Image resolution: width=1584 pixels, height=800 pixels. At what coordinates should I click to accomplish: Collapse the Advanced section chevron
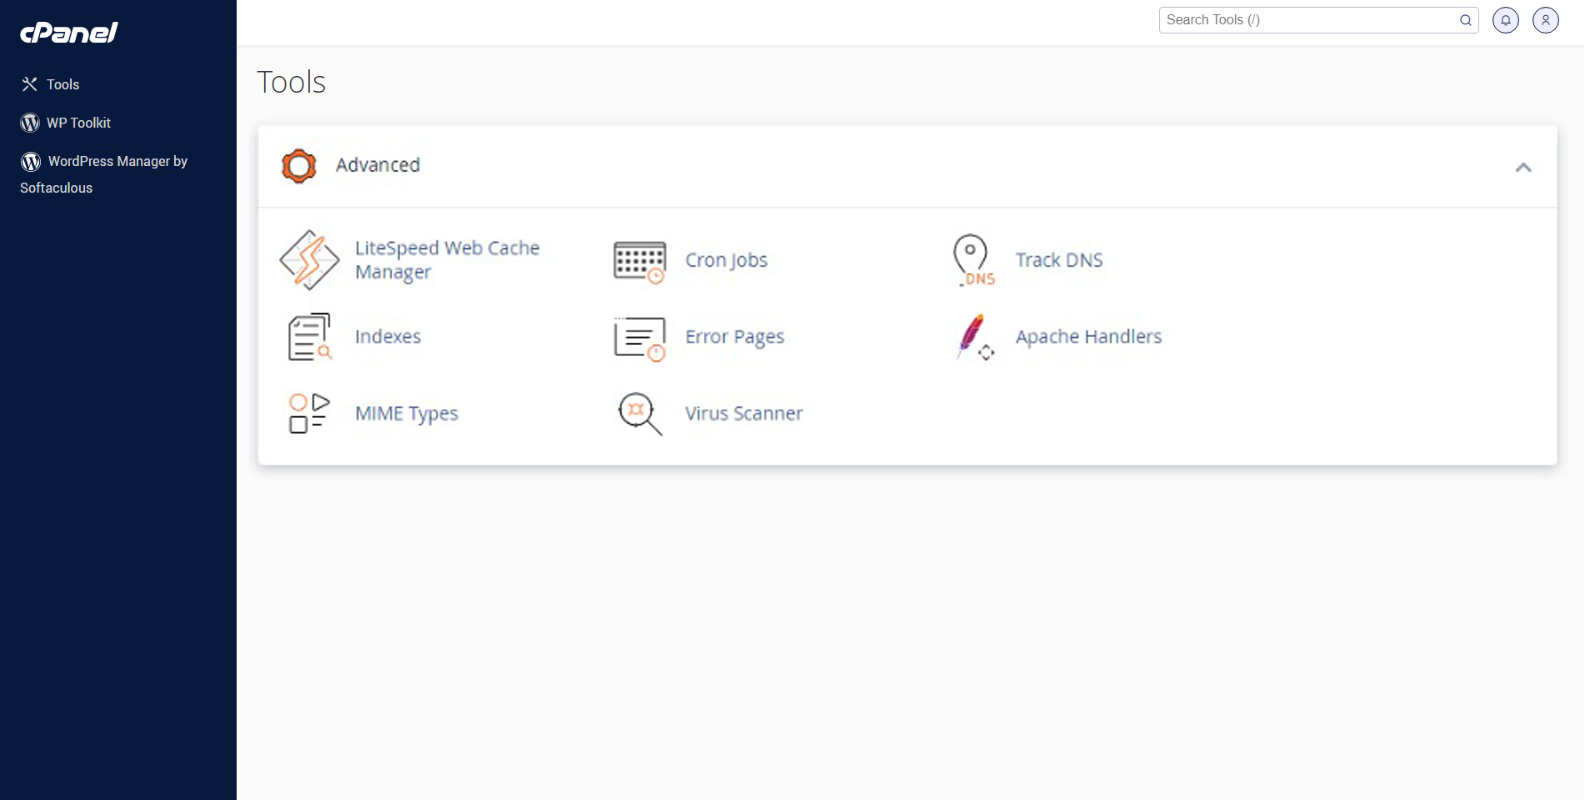[1523, 167]
